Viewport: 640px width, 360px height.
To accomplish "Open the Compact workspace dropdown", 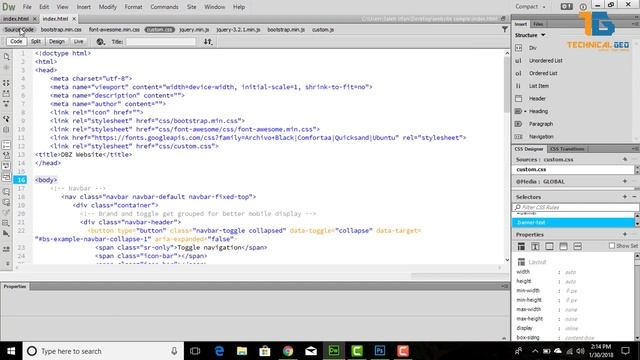I will [530, 7].
